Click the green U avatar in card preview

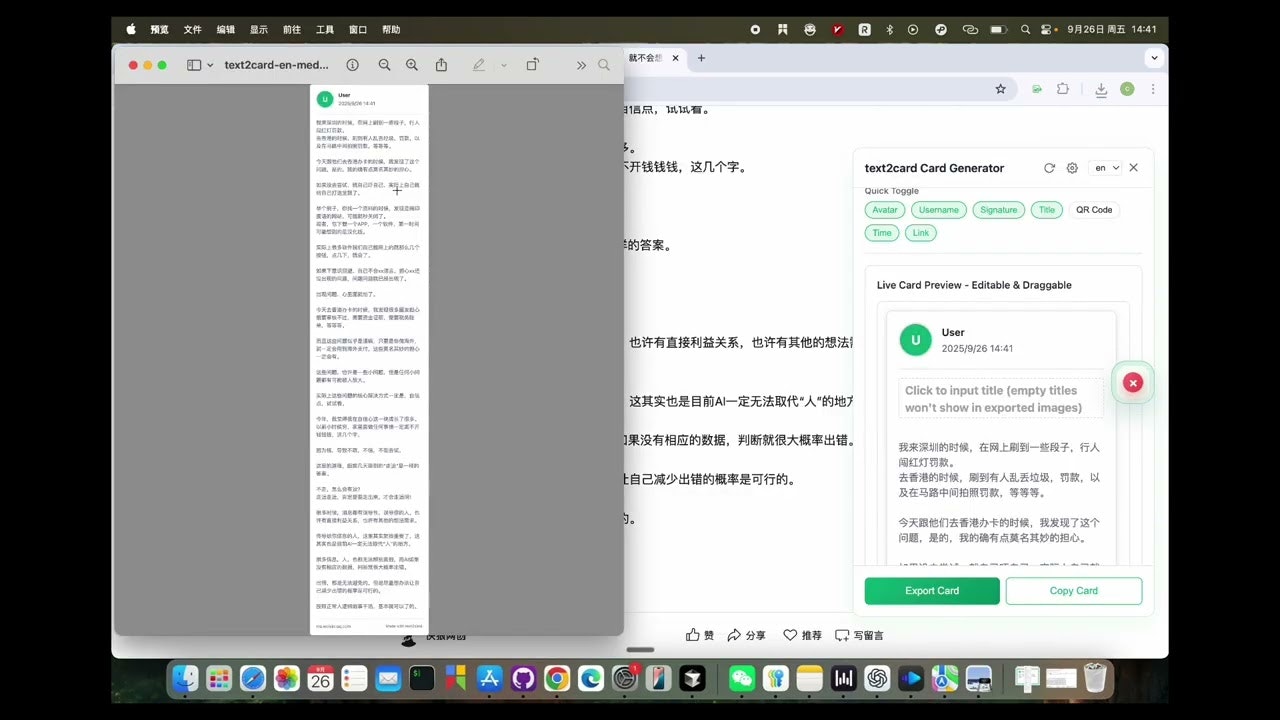tap(915, 340)
